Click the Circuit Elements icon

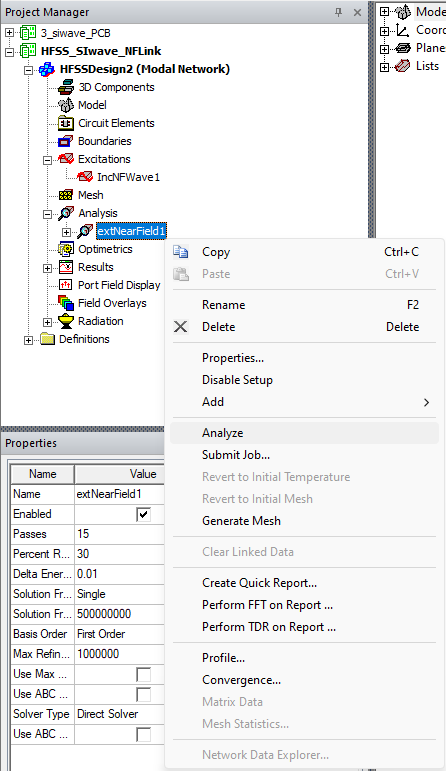(66, 123)
